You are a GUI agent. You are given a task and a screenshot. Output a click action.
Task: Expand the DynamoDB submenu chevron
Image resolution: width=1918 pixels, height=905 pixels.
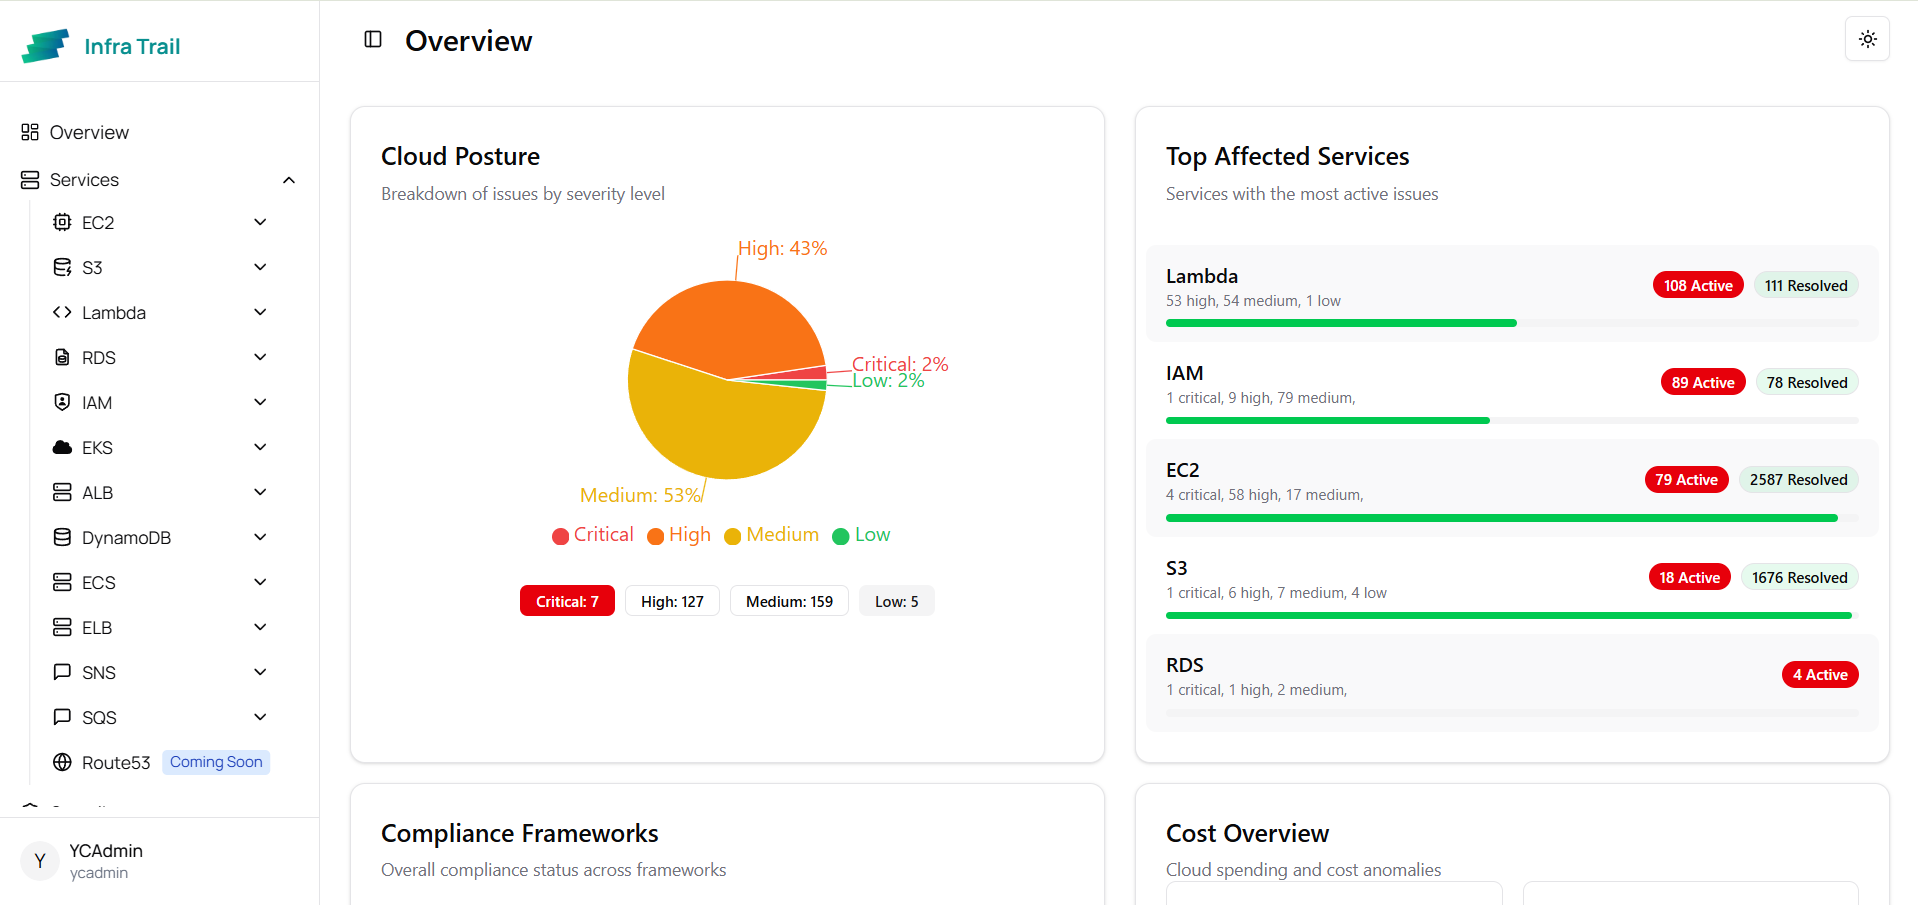click(260, 537)
